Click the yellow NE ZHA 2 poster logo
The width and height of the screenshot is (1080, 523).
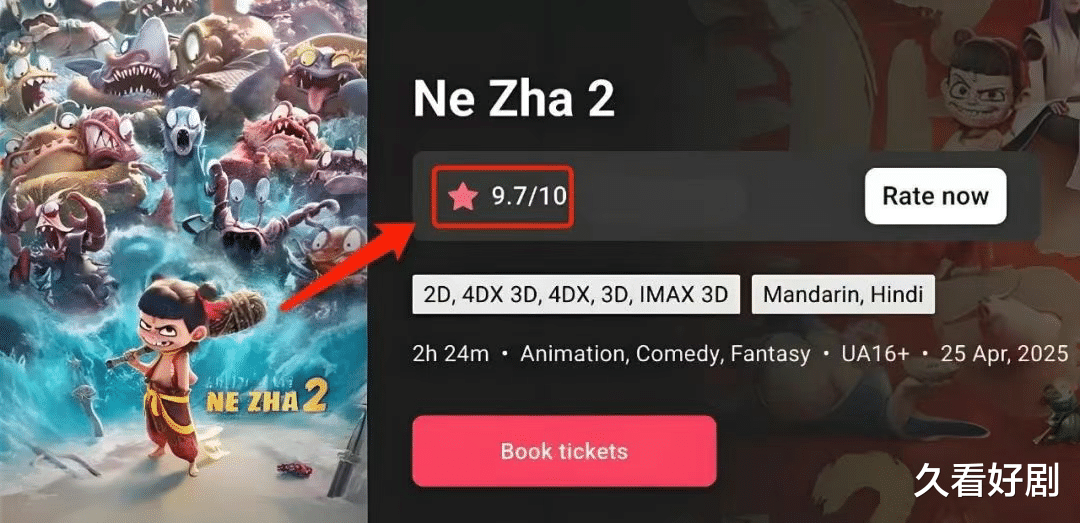pos(266,401)
